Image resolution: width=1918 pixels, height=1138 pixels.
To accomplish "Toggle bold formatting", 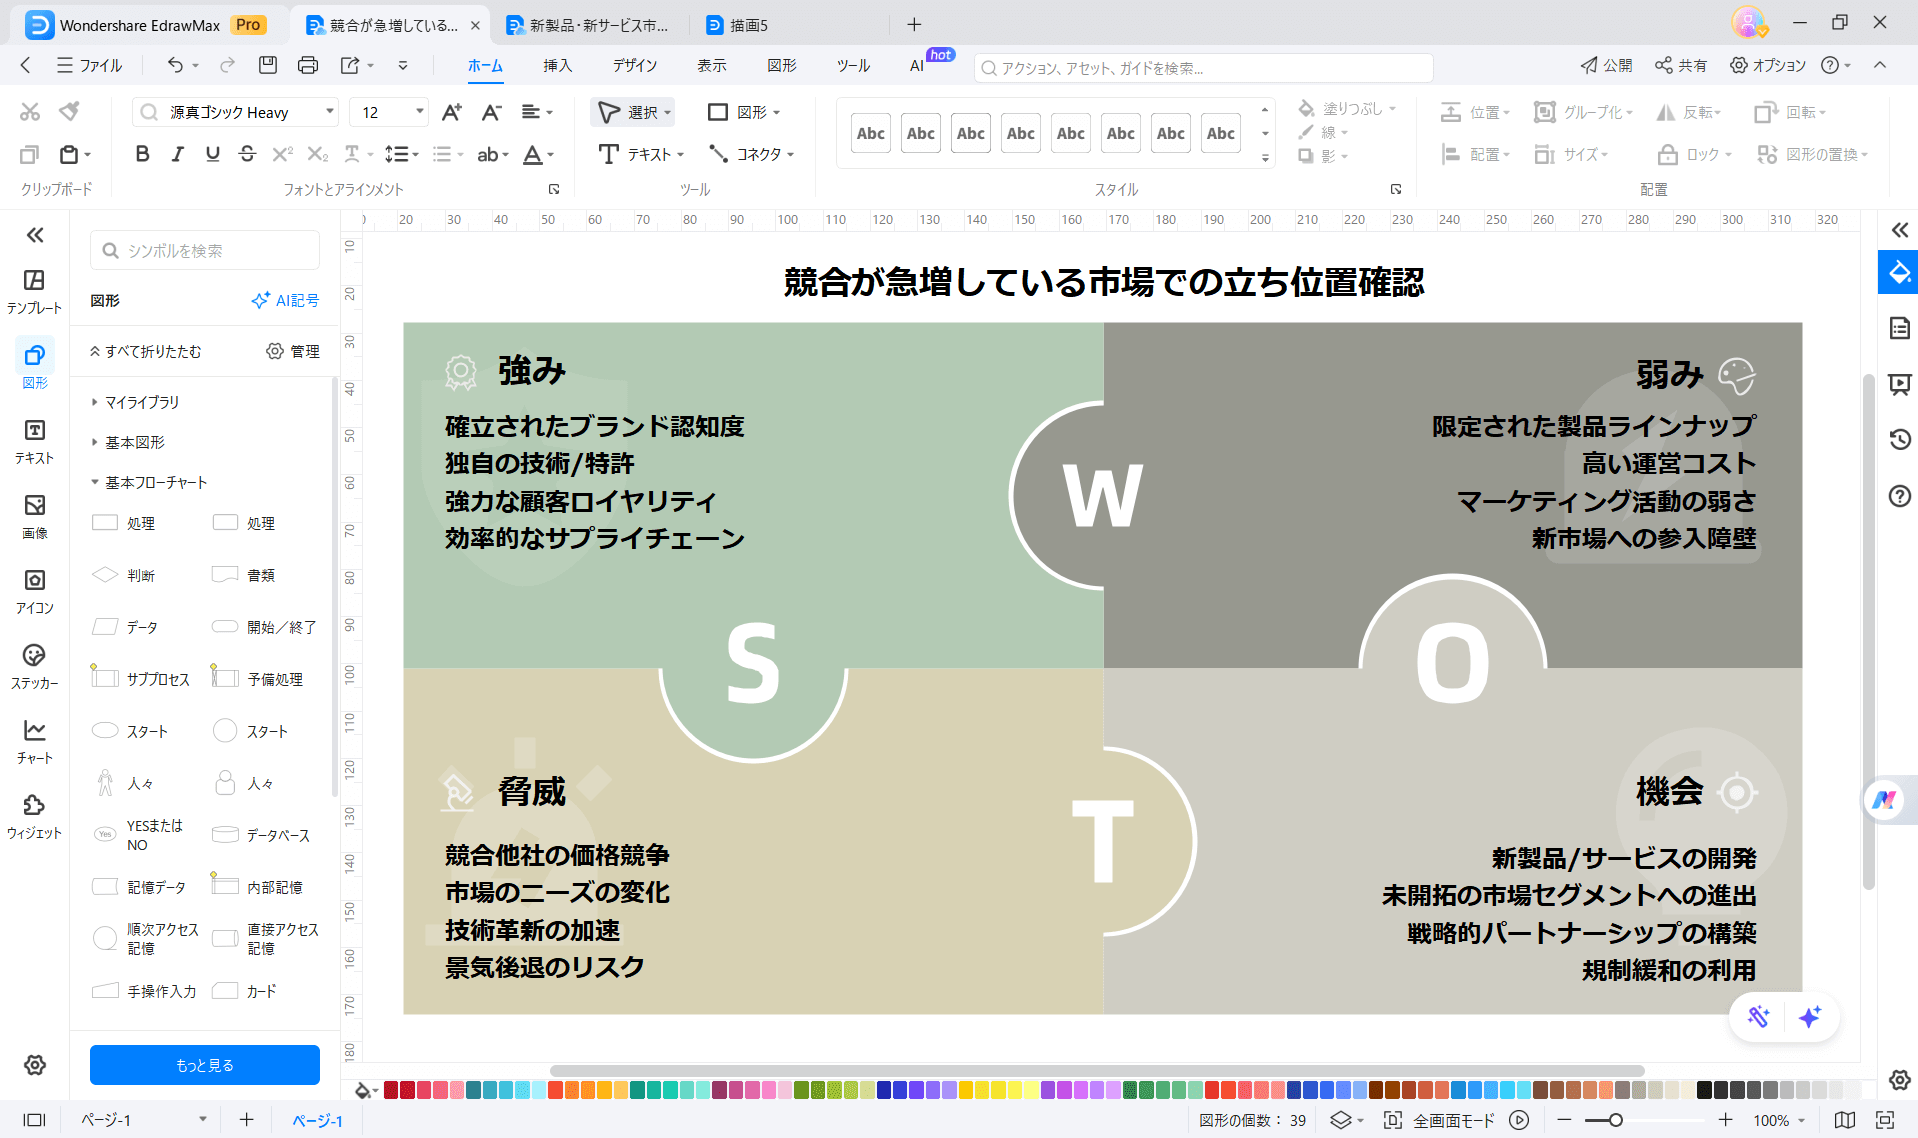I will pos(141,154).
